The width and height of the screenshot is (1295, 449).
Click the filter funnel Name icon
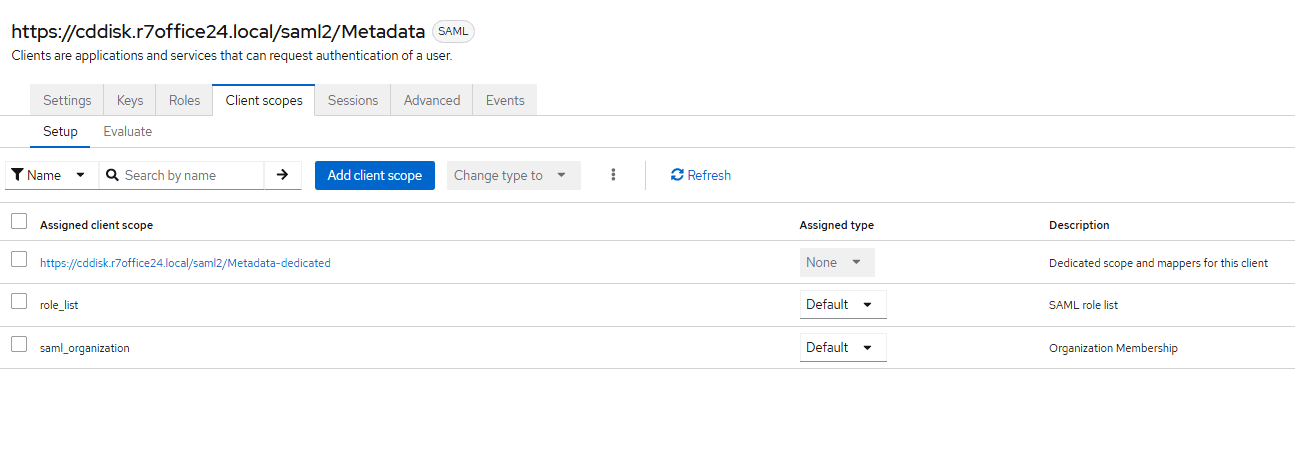pyautogui.click(x=18, y=175)
